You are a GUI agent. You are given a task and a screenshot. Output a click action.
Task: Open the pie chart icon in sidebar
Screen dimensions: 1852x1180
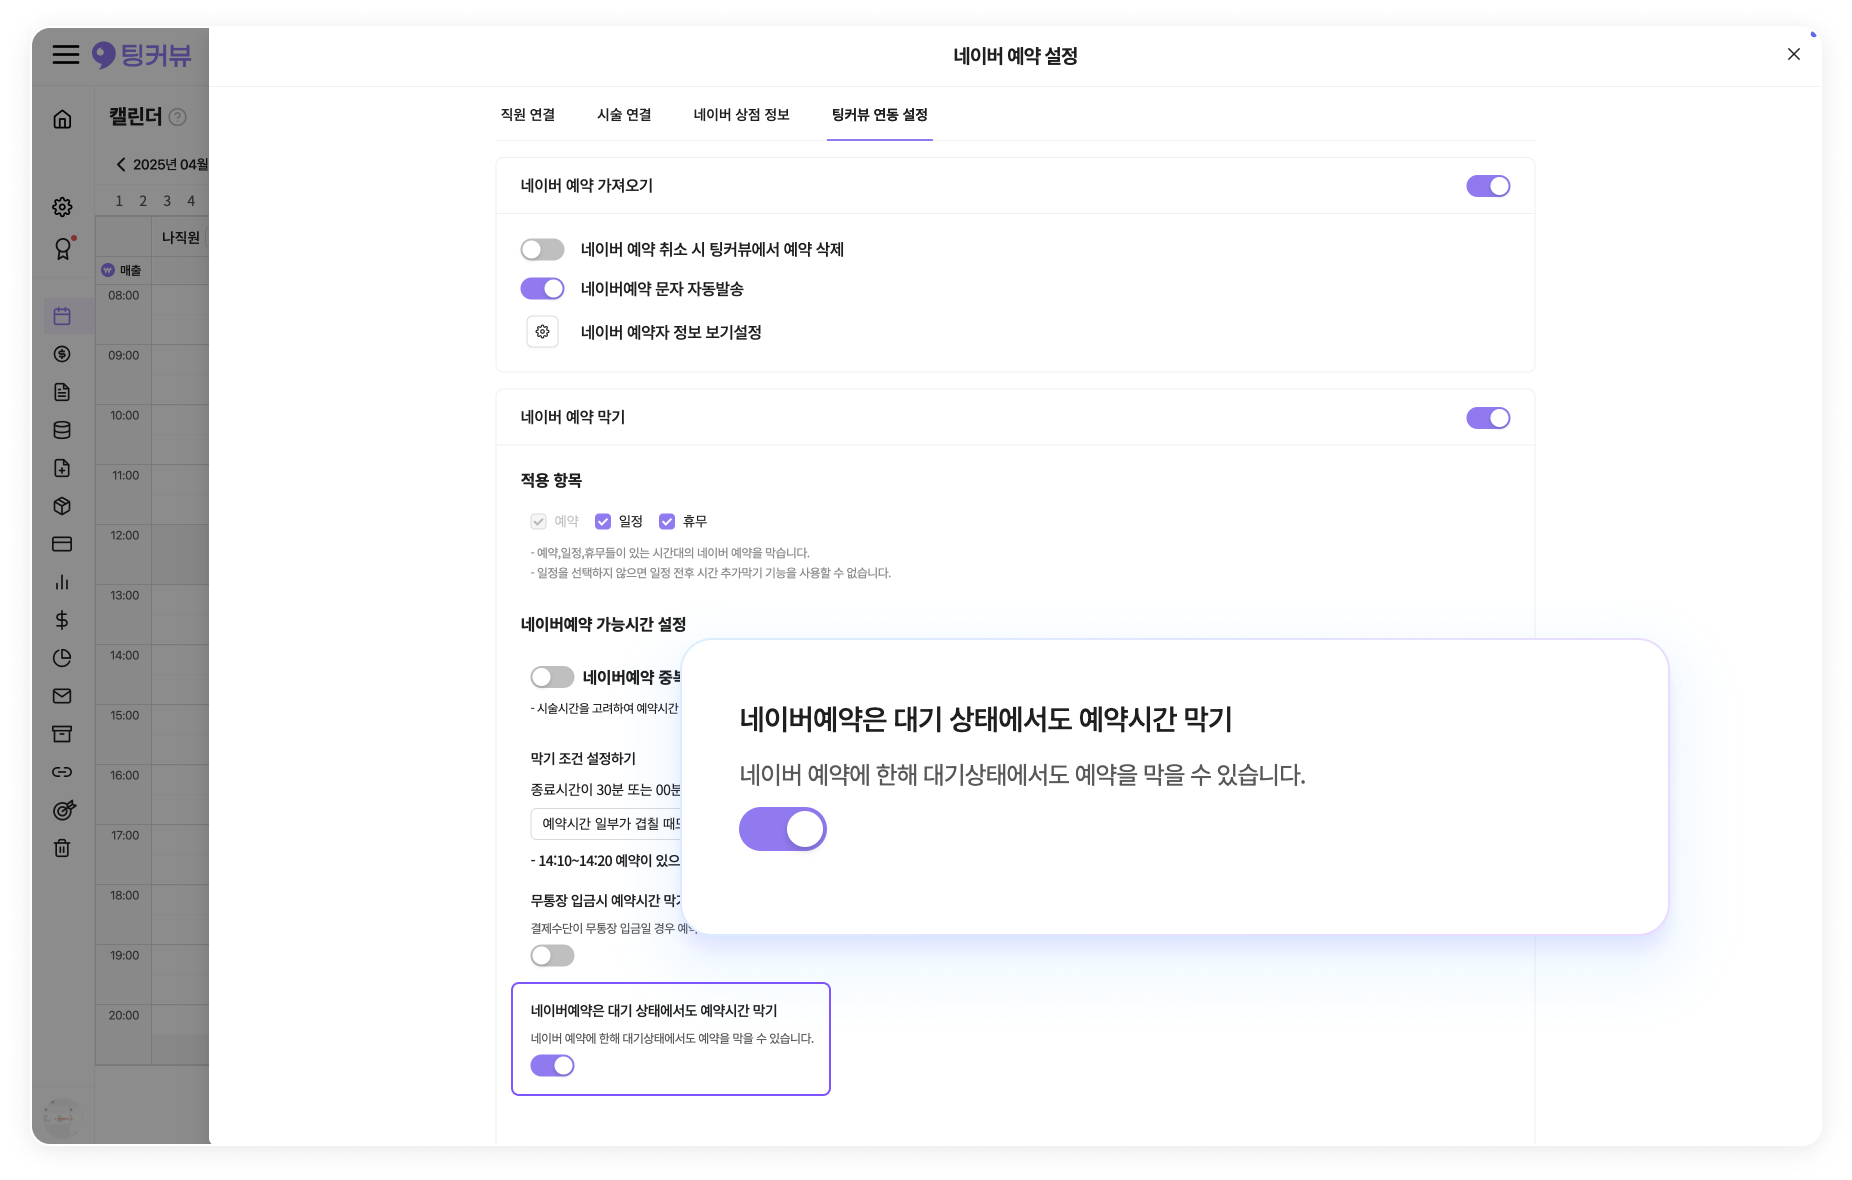62,658
